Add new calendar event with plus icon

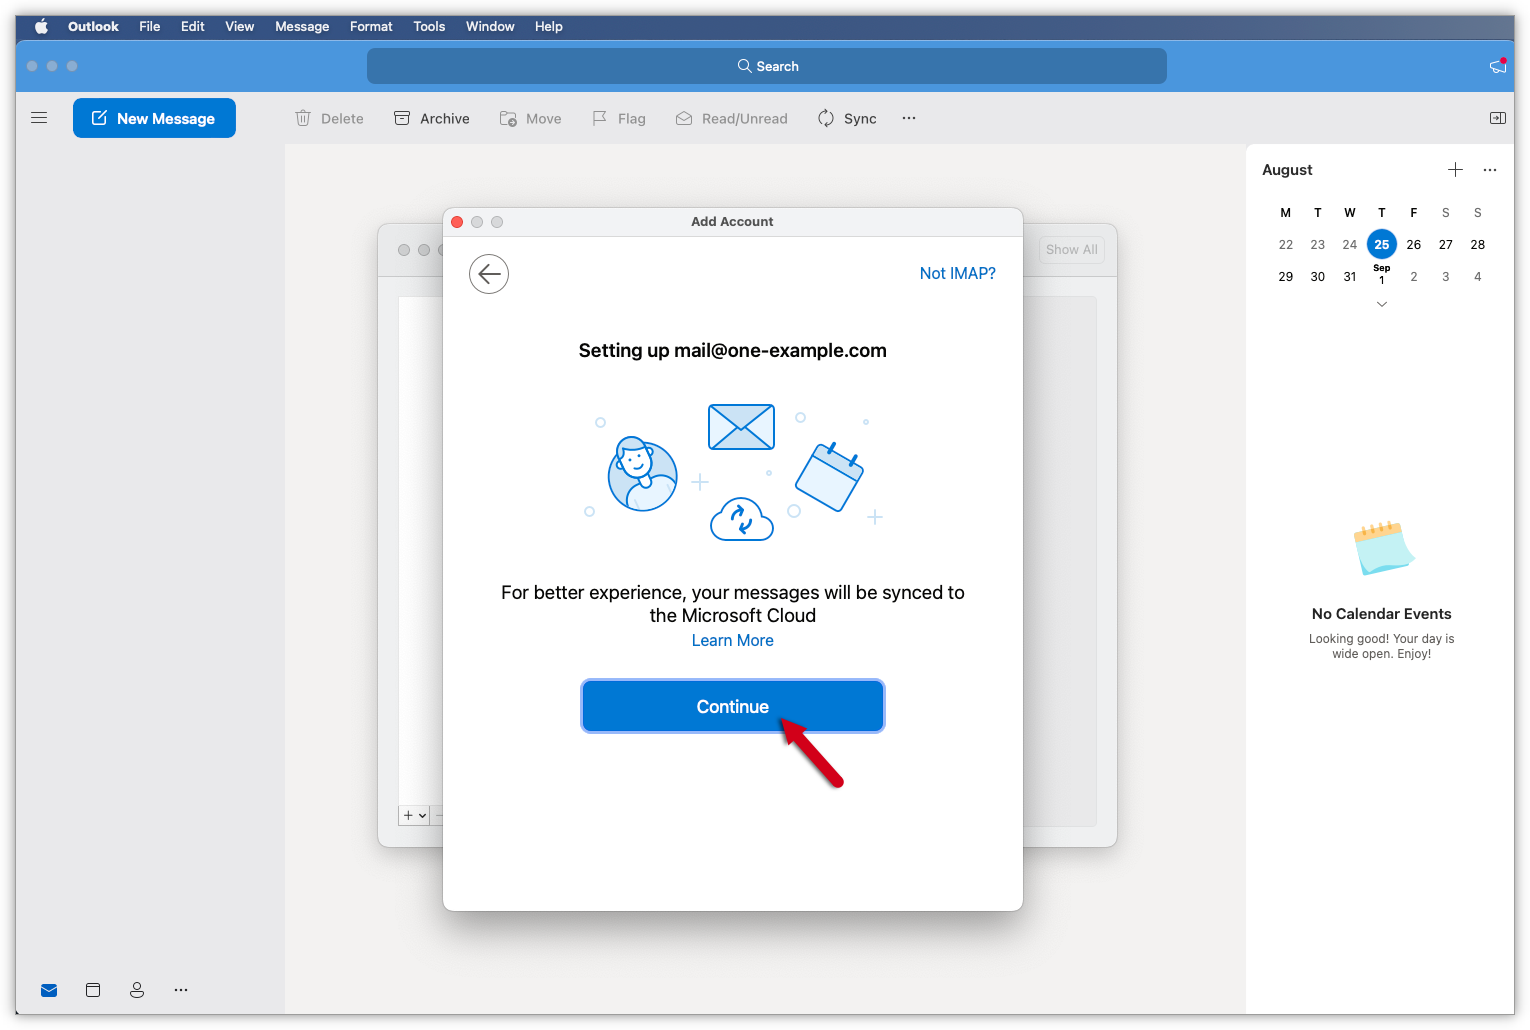click(x=1455, y=170)
